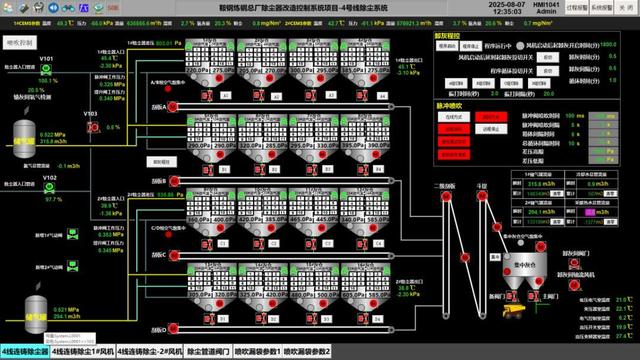Click the magenta 采暖热水 flow value box
The image size is (640, 360).
590,212
